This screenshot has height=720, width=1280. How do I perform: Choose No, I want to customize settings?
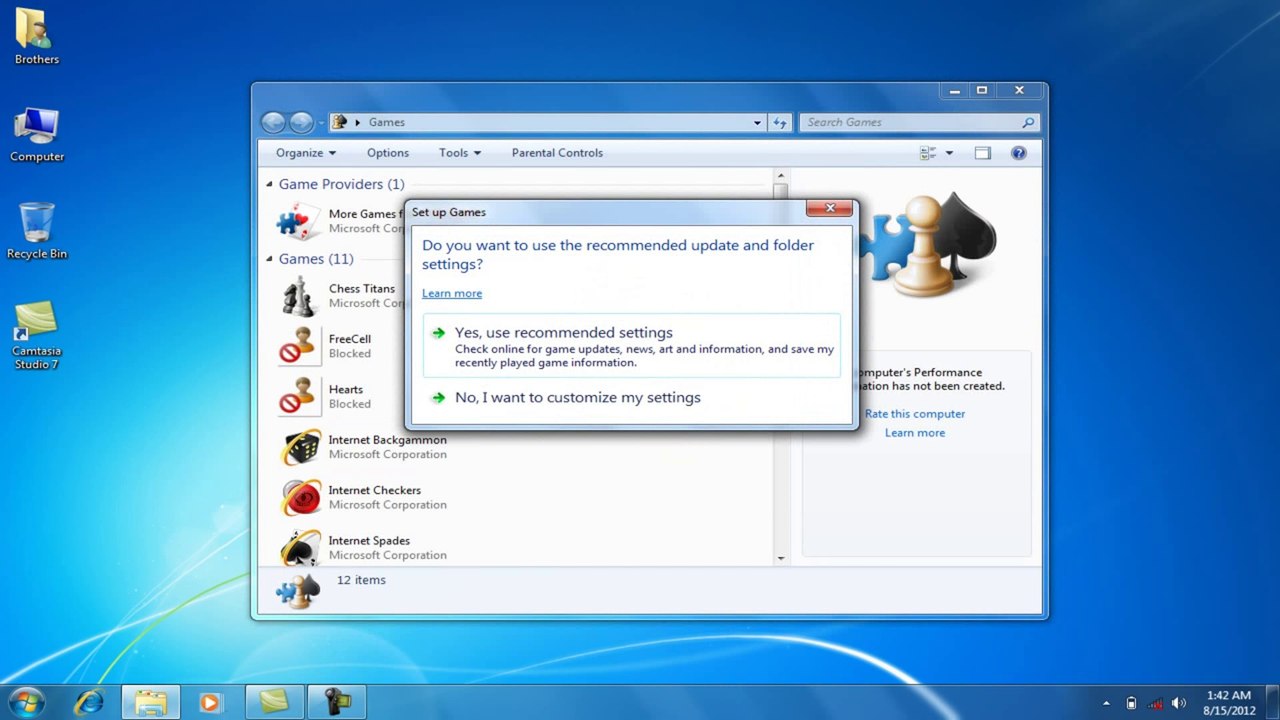coord(632,397)
